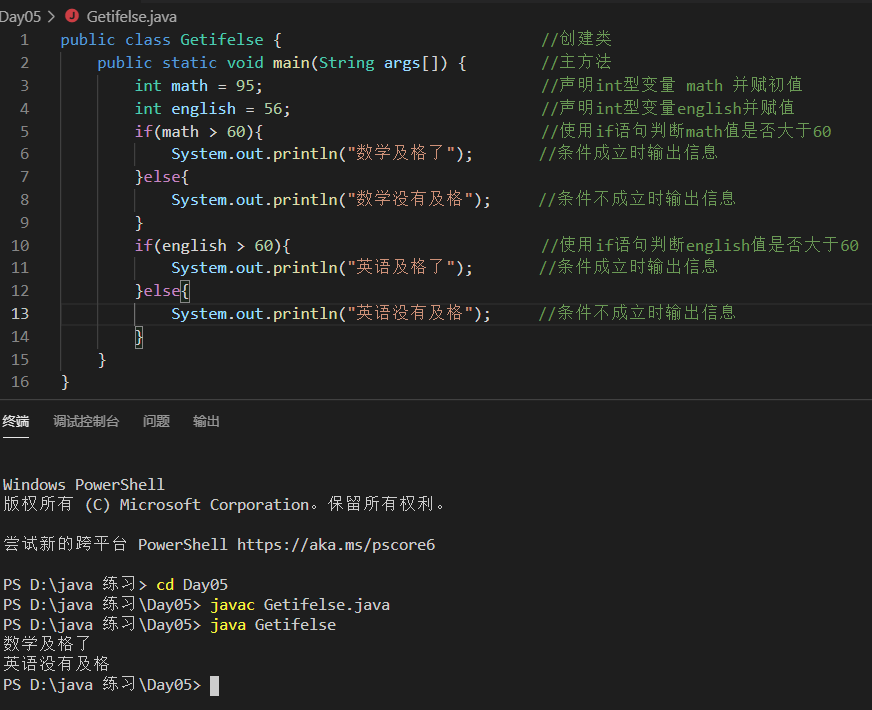872x710 pixels.
Task: Select Getifelse.java in breadcrumb path
Action: 132,17
